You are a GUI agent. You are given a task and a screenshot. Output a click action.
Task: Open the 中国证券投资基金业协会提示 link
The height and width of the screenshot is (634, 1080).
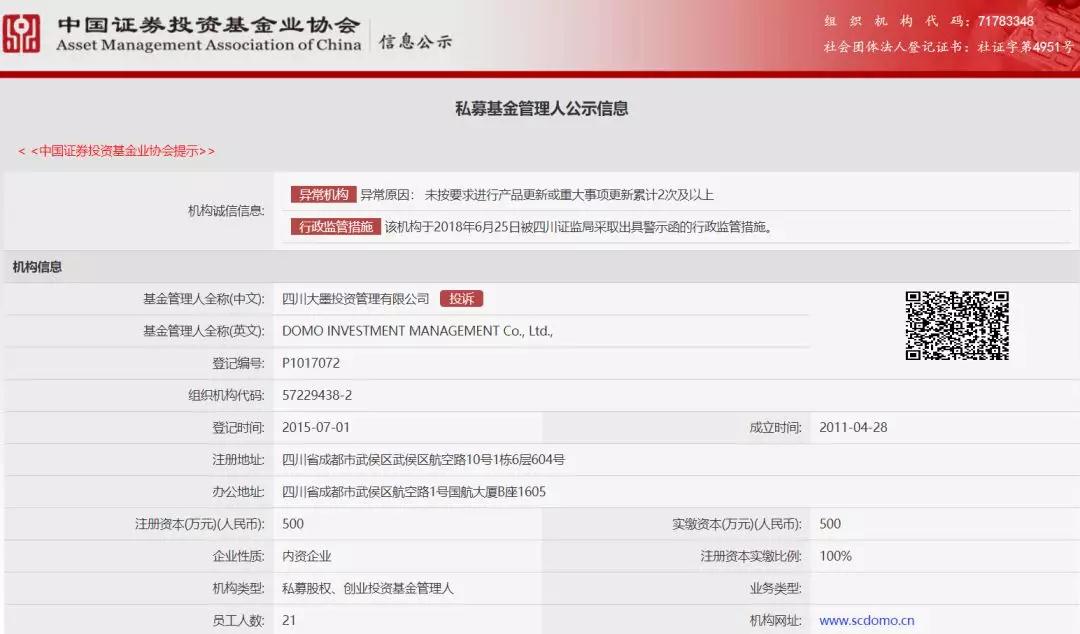116,151
